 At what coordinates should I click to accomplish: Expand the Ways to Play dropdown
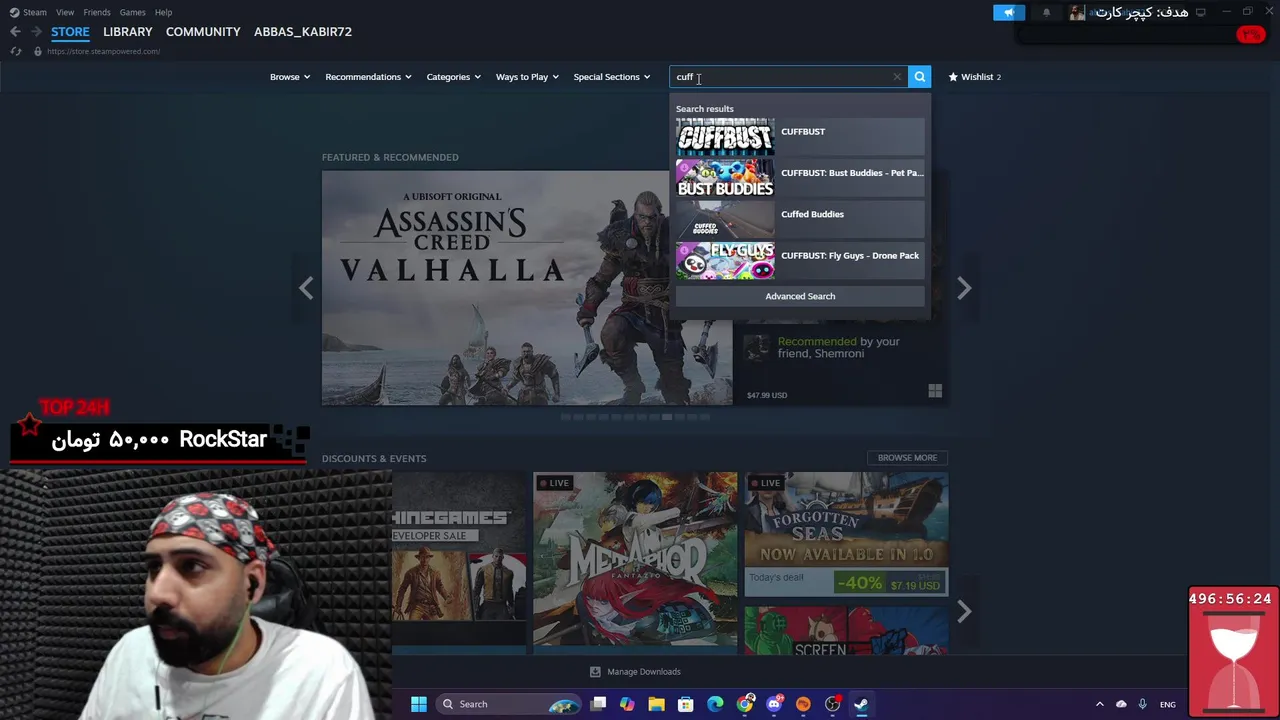(x=527, y=77)
